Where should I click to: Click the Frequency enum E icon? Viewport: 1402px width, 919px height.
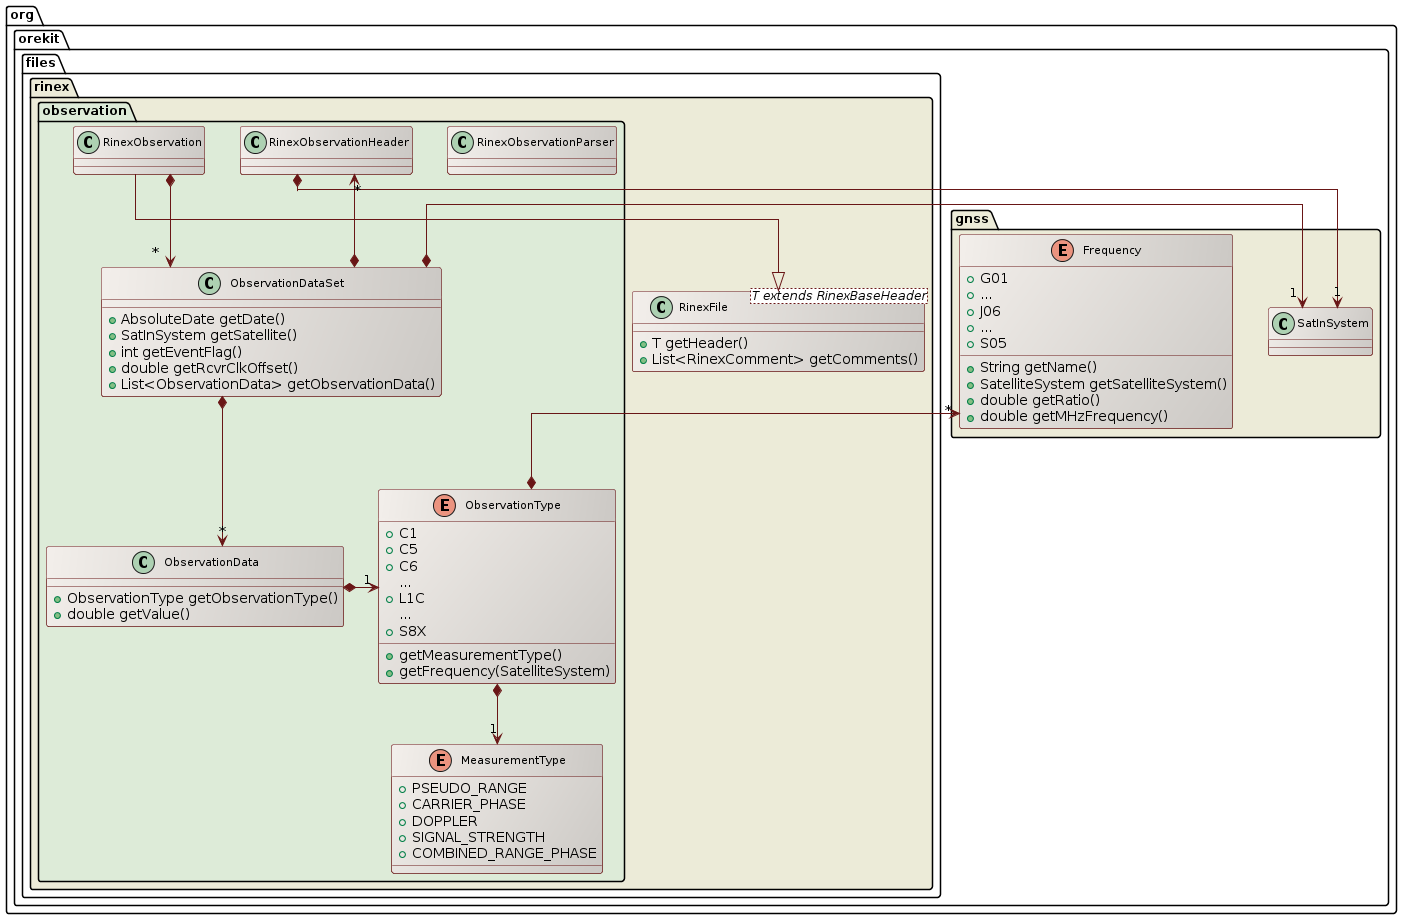pos(1063,251)
